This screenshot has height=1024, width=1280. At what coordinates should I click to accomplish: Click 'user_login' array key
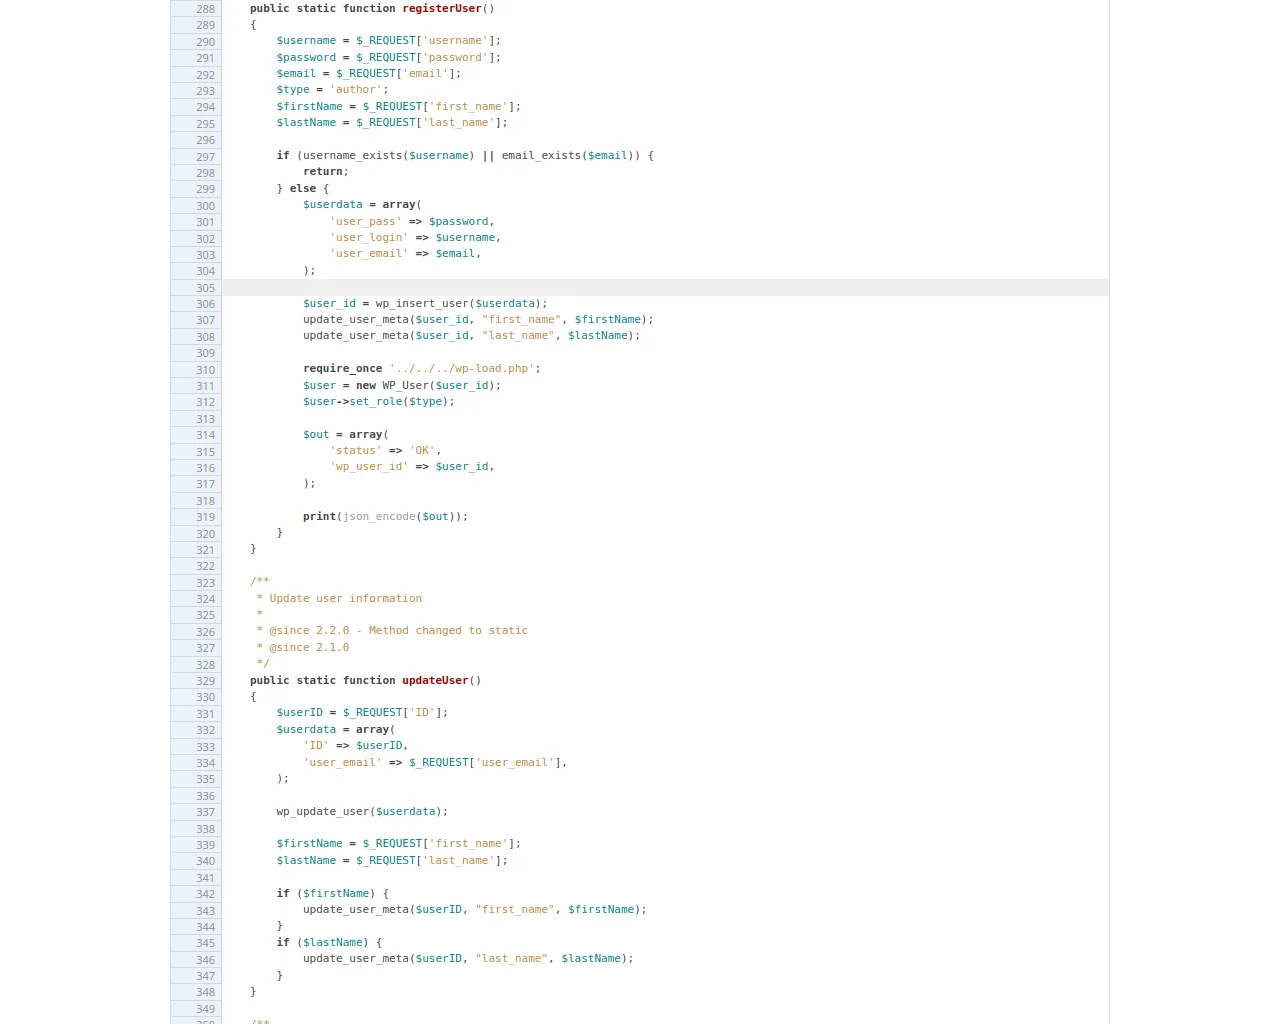pos(369,238)
